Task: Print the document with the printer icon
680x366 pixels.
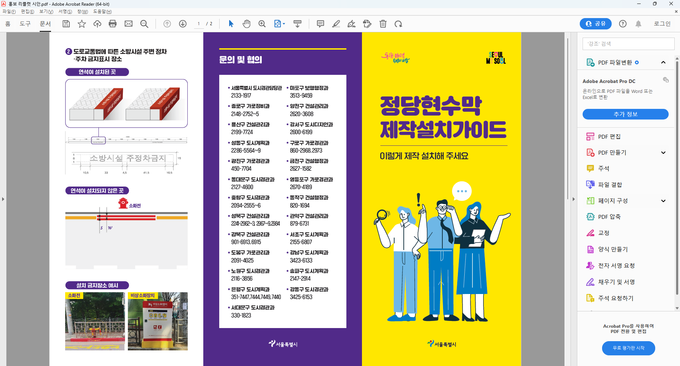Action: (113, 24)
